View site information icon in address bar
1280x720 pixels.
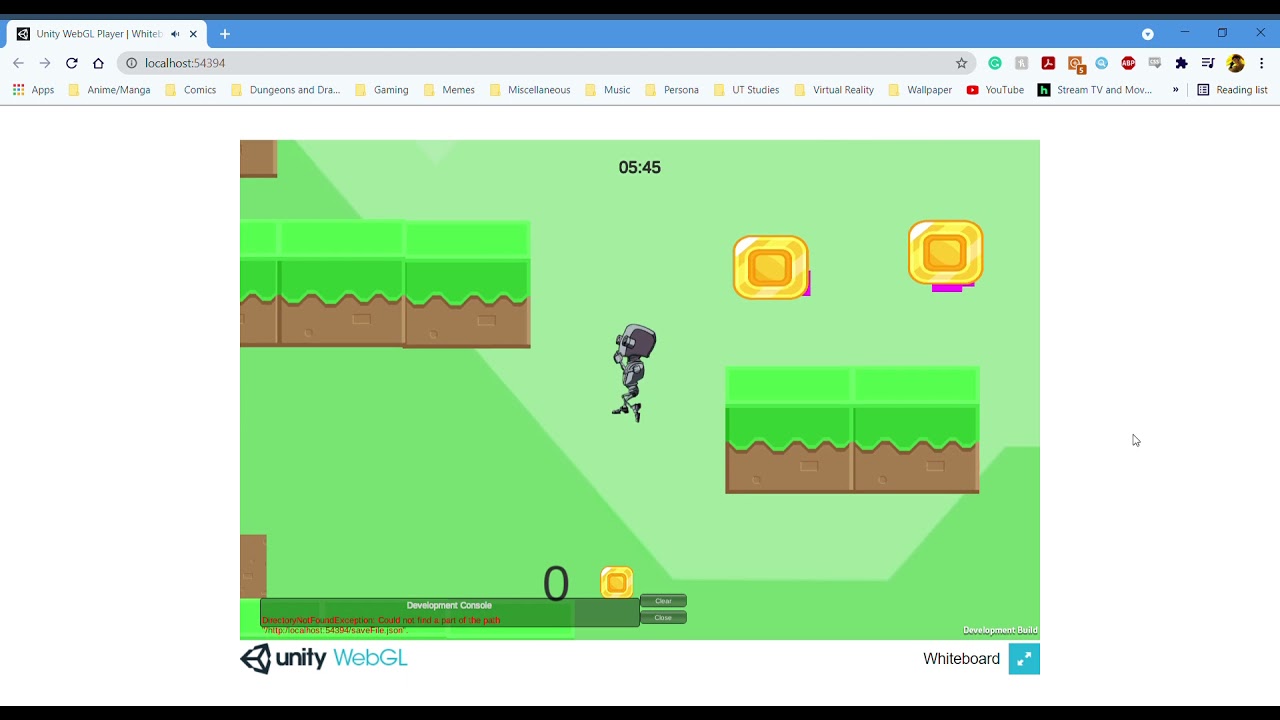(x=131, y=63)
